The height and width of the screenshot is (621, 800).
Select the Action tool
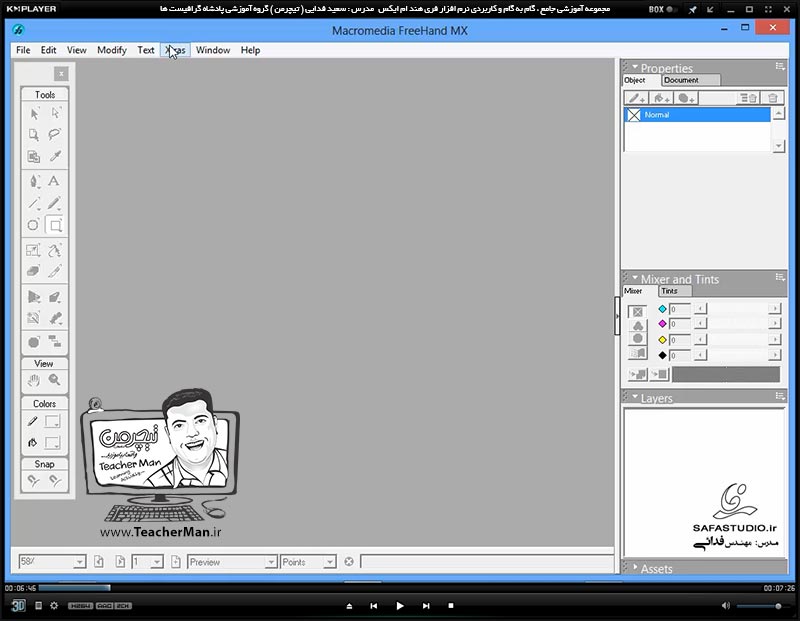34,342
